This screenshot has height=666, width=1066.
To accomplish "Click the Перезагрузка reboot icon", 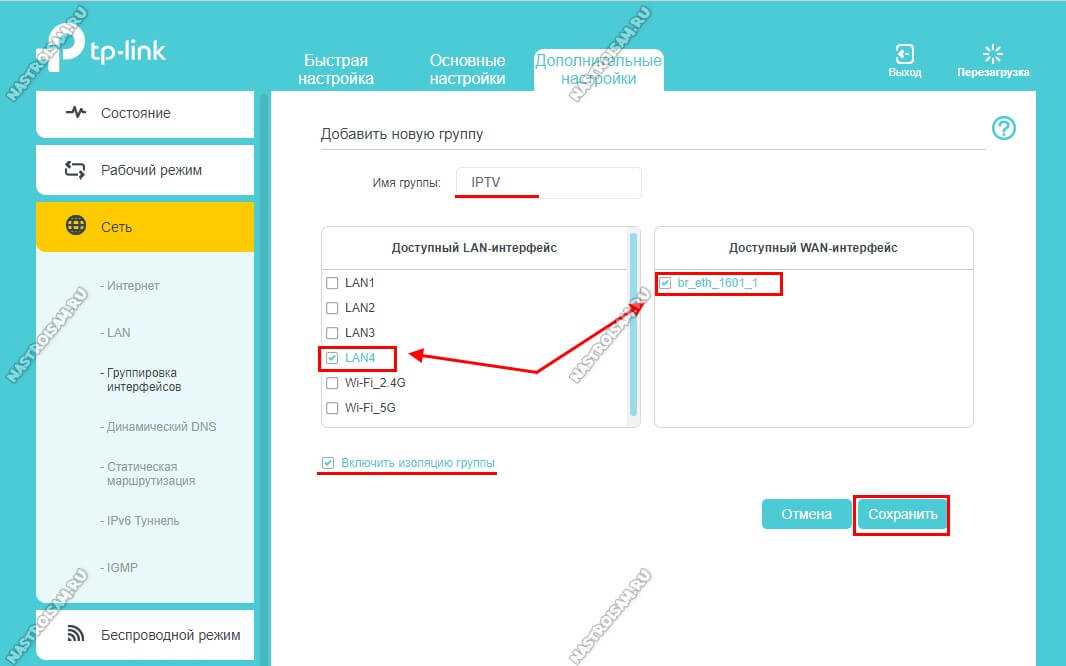I will pyautogui.click(x=992, y=54).
